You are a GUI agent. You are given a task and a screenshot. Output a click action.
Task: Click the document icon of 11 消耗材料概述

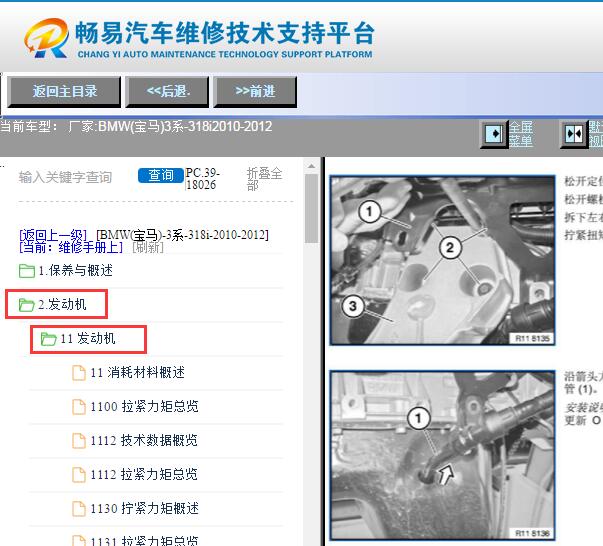click(x=79, y=373)
